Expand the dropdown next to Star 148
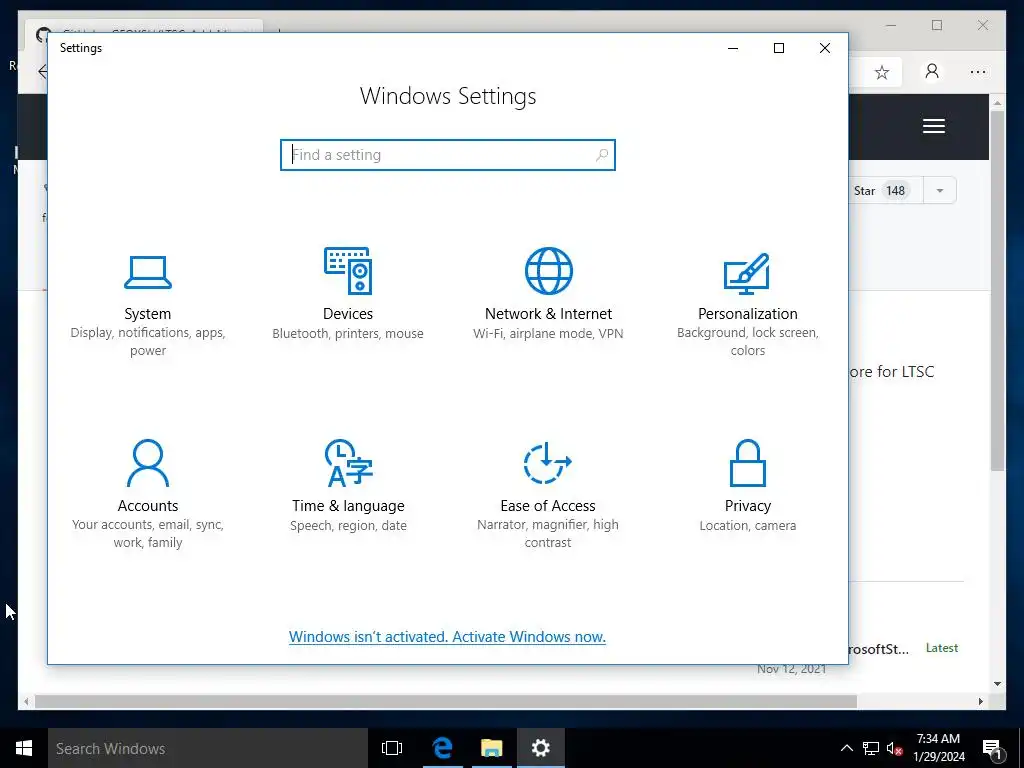1024x768 pixels. point(940,191)
